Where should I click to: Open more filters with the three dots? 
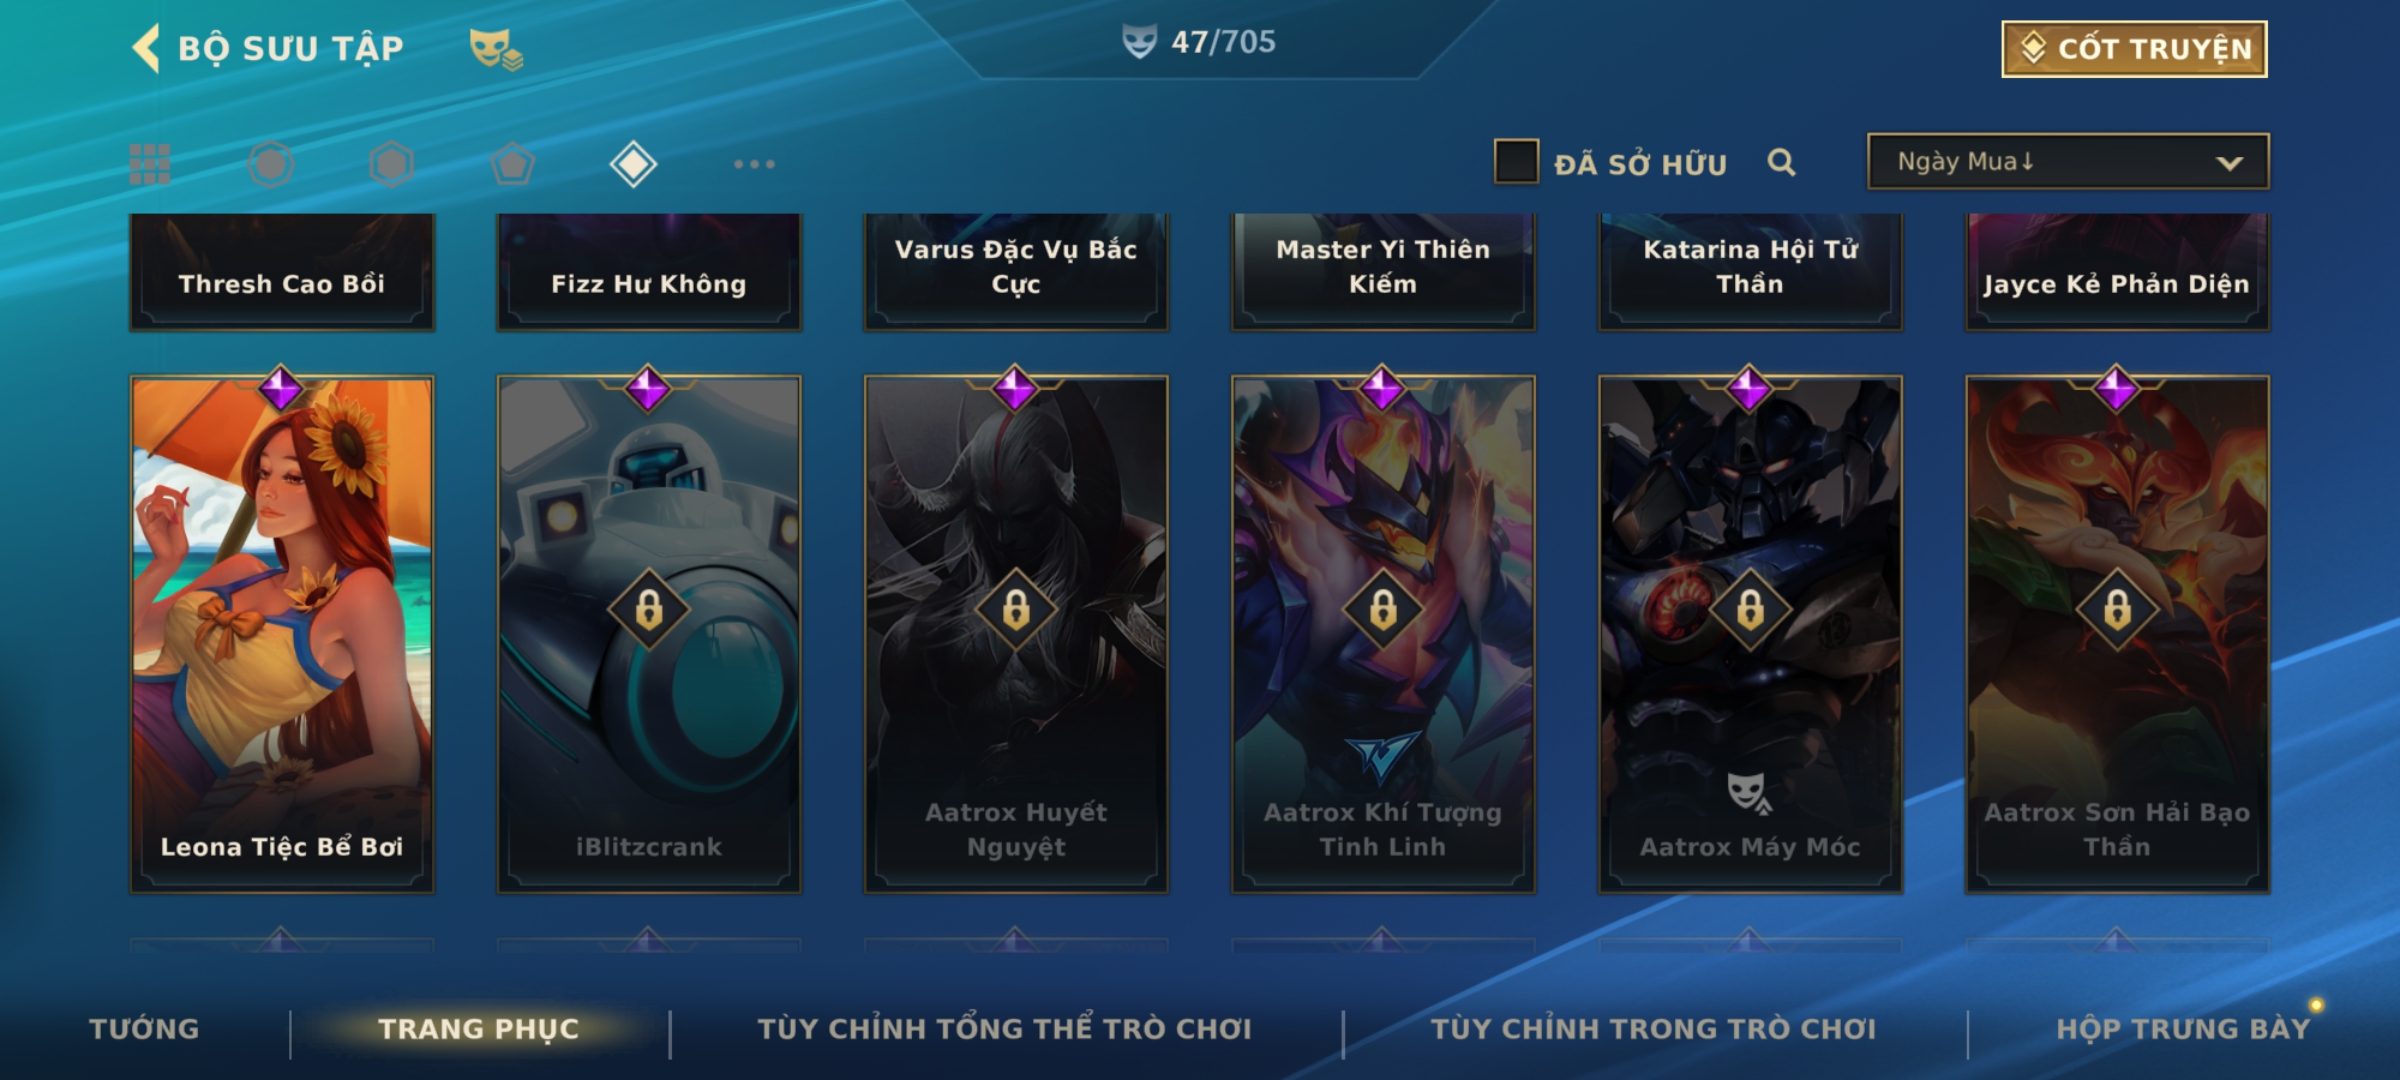tap(754, 164)
